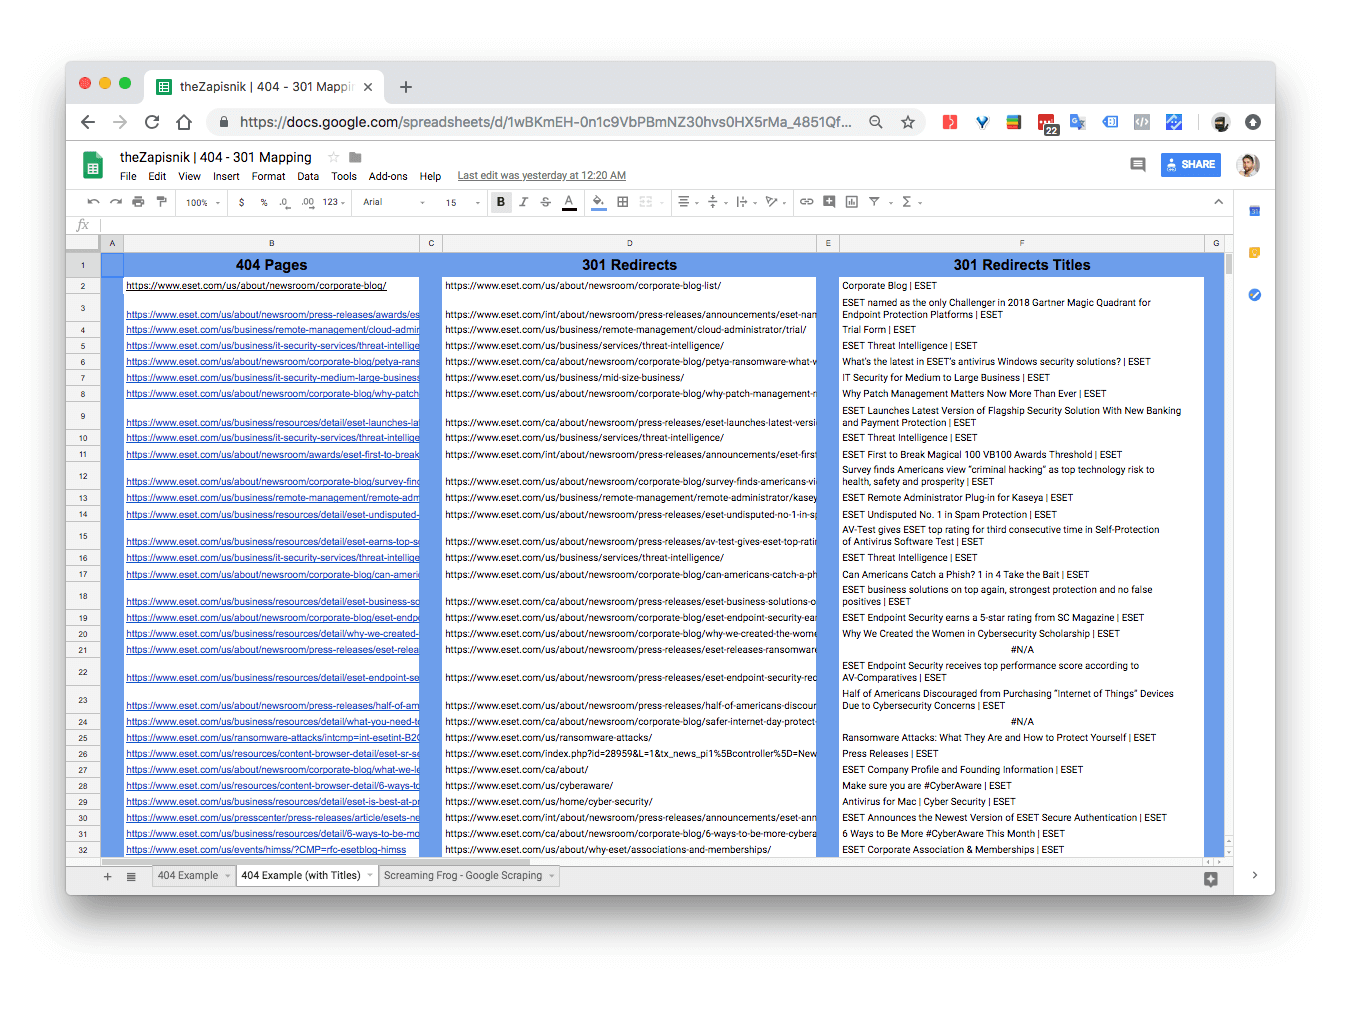Insert chart icon in toolbar
Viewport: 1349px width, 1025px height.
(x=852, y=202)
